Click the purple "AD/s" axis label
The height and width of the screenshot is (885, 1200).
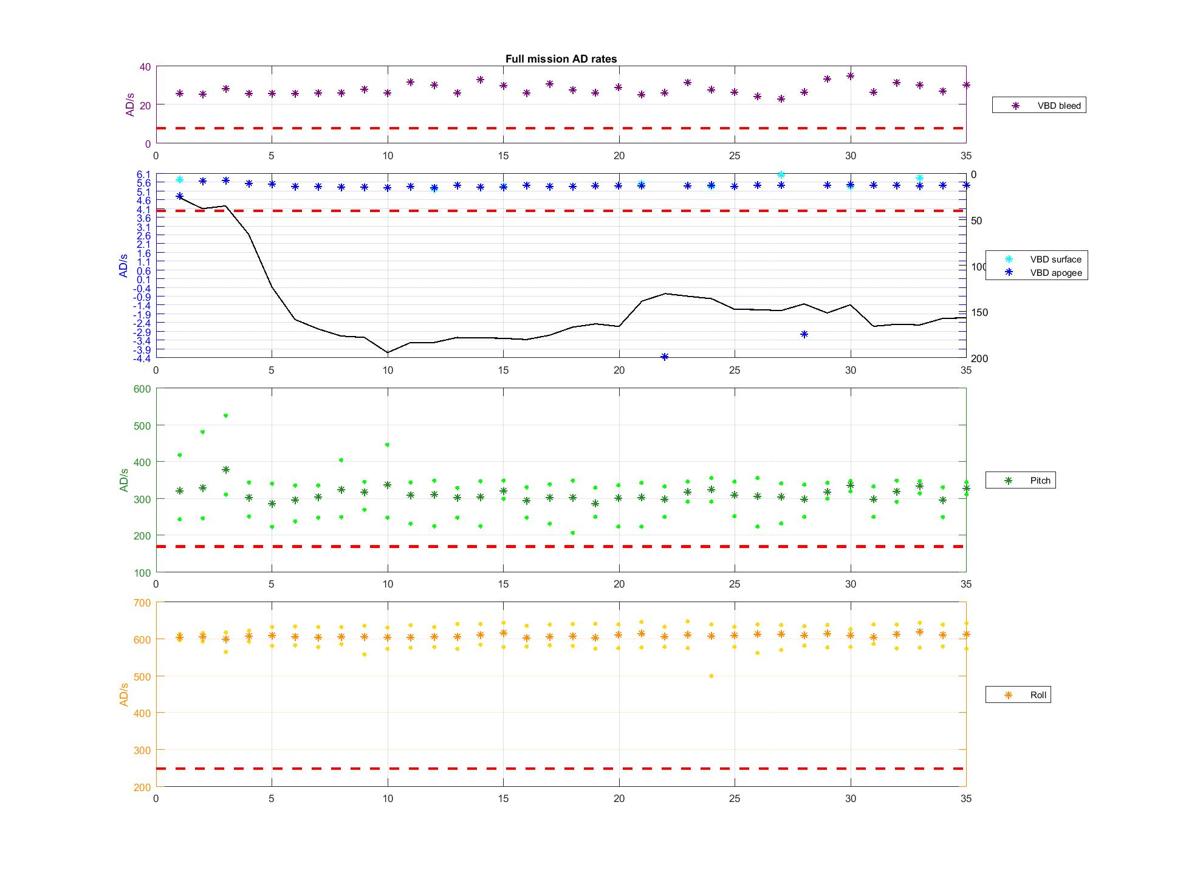click(130, 105)
